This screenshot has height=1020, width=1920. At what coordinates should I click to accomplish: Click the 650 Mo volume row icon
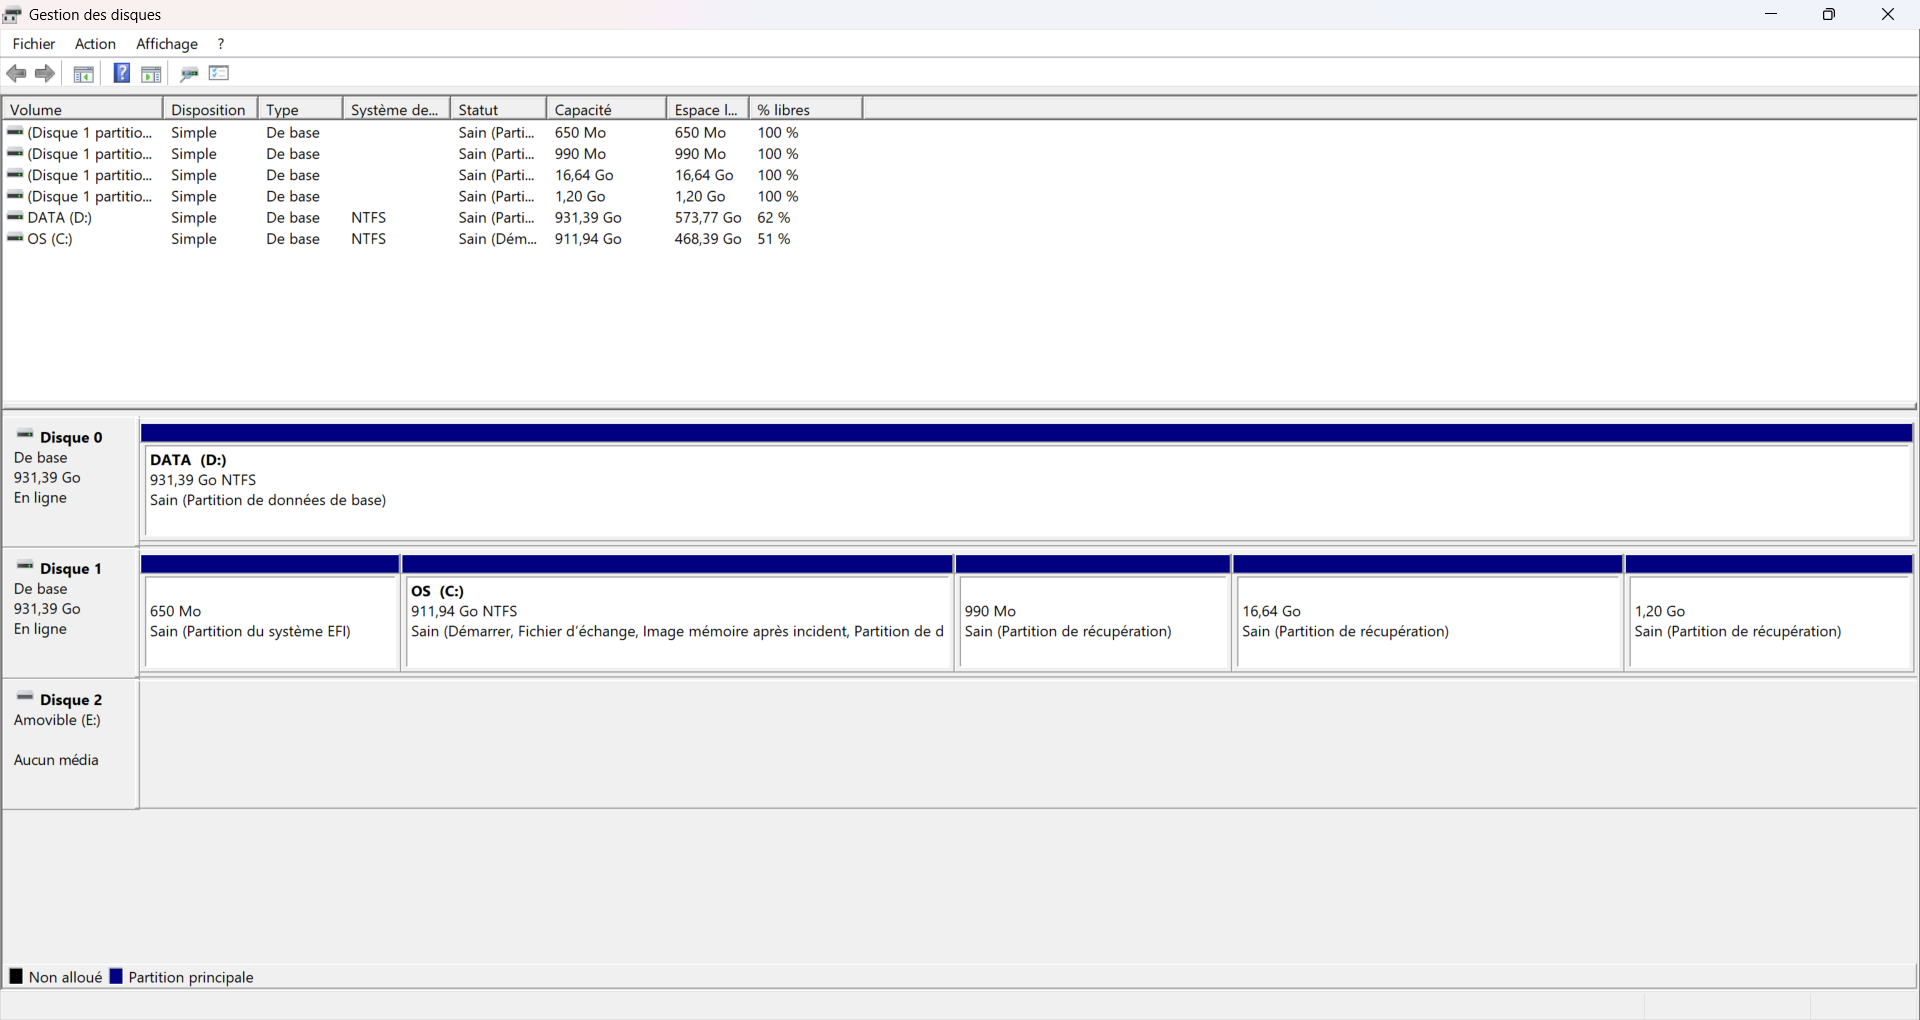(x=15, y=132)
